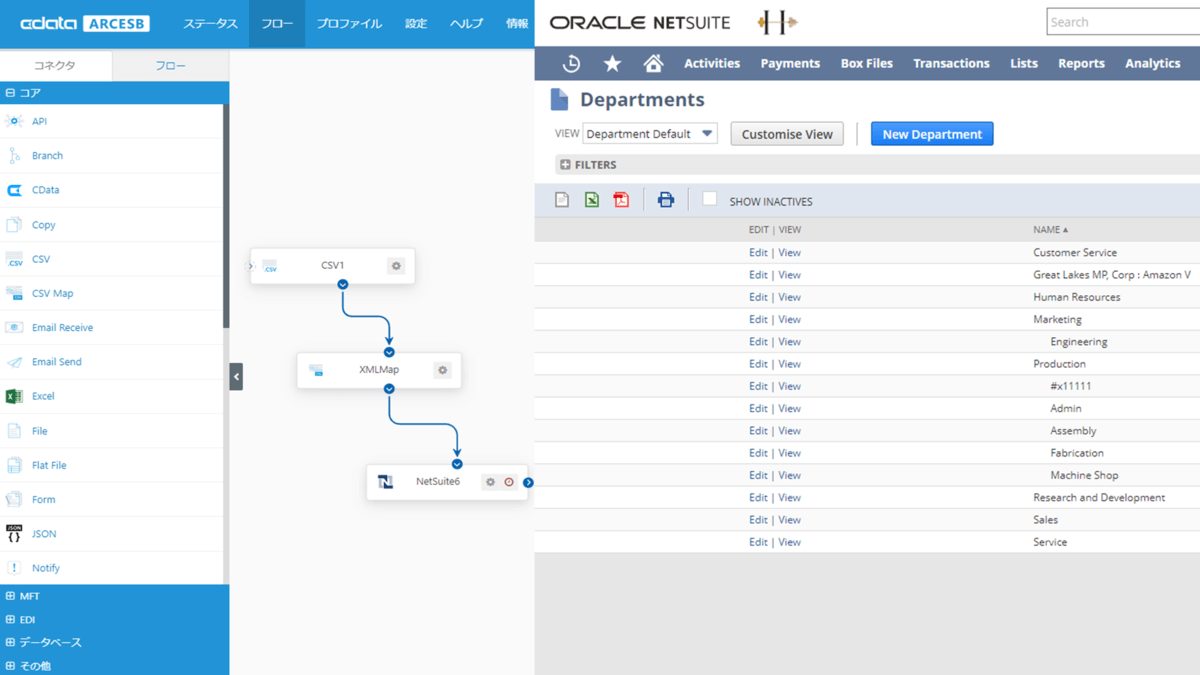
Task: Click the NetSuite6 node output arrow
Action: pyautogui.click(x=528, y=482)
